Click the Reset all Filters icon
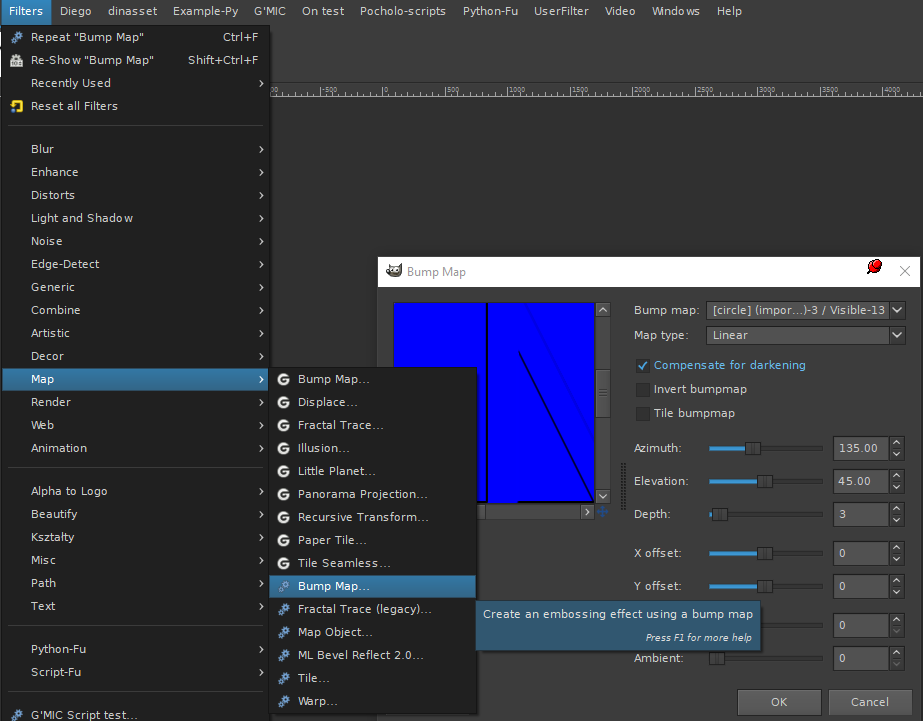The height and width of the screenshot is (721, 923). 16,106
